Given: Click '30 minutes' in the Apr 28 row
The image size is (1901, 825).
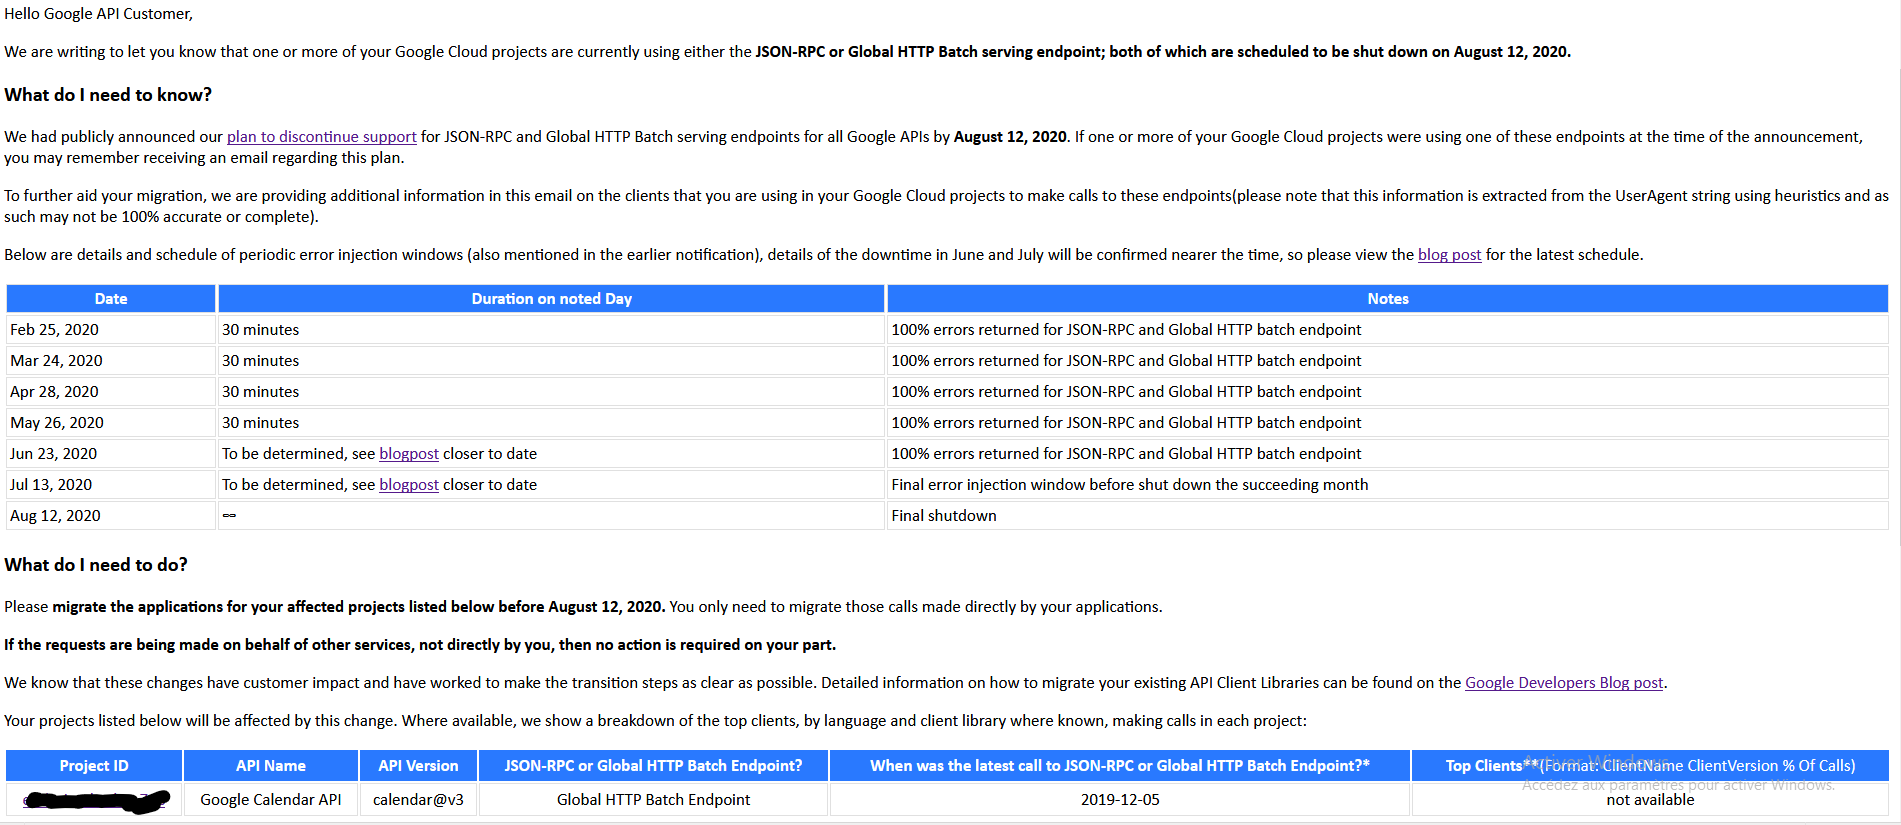Looking at the screenshot, I should click(260, 392).
